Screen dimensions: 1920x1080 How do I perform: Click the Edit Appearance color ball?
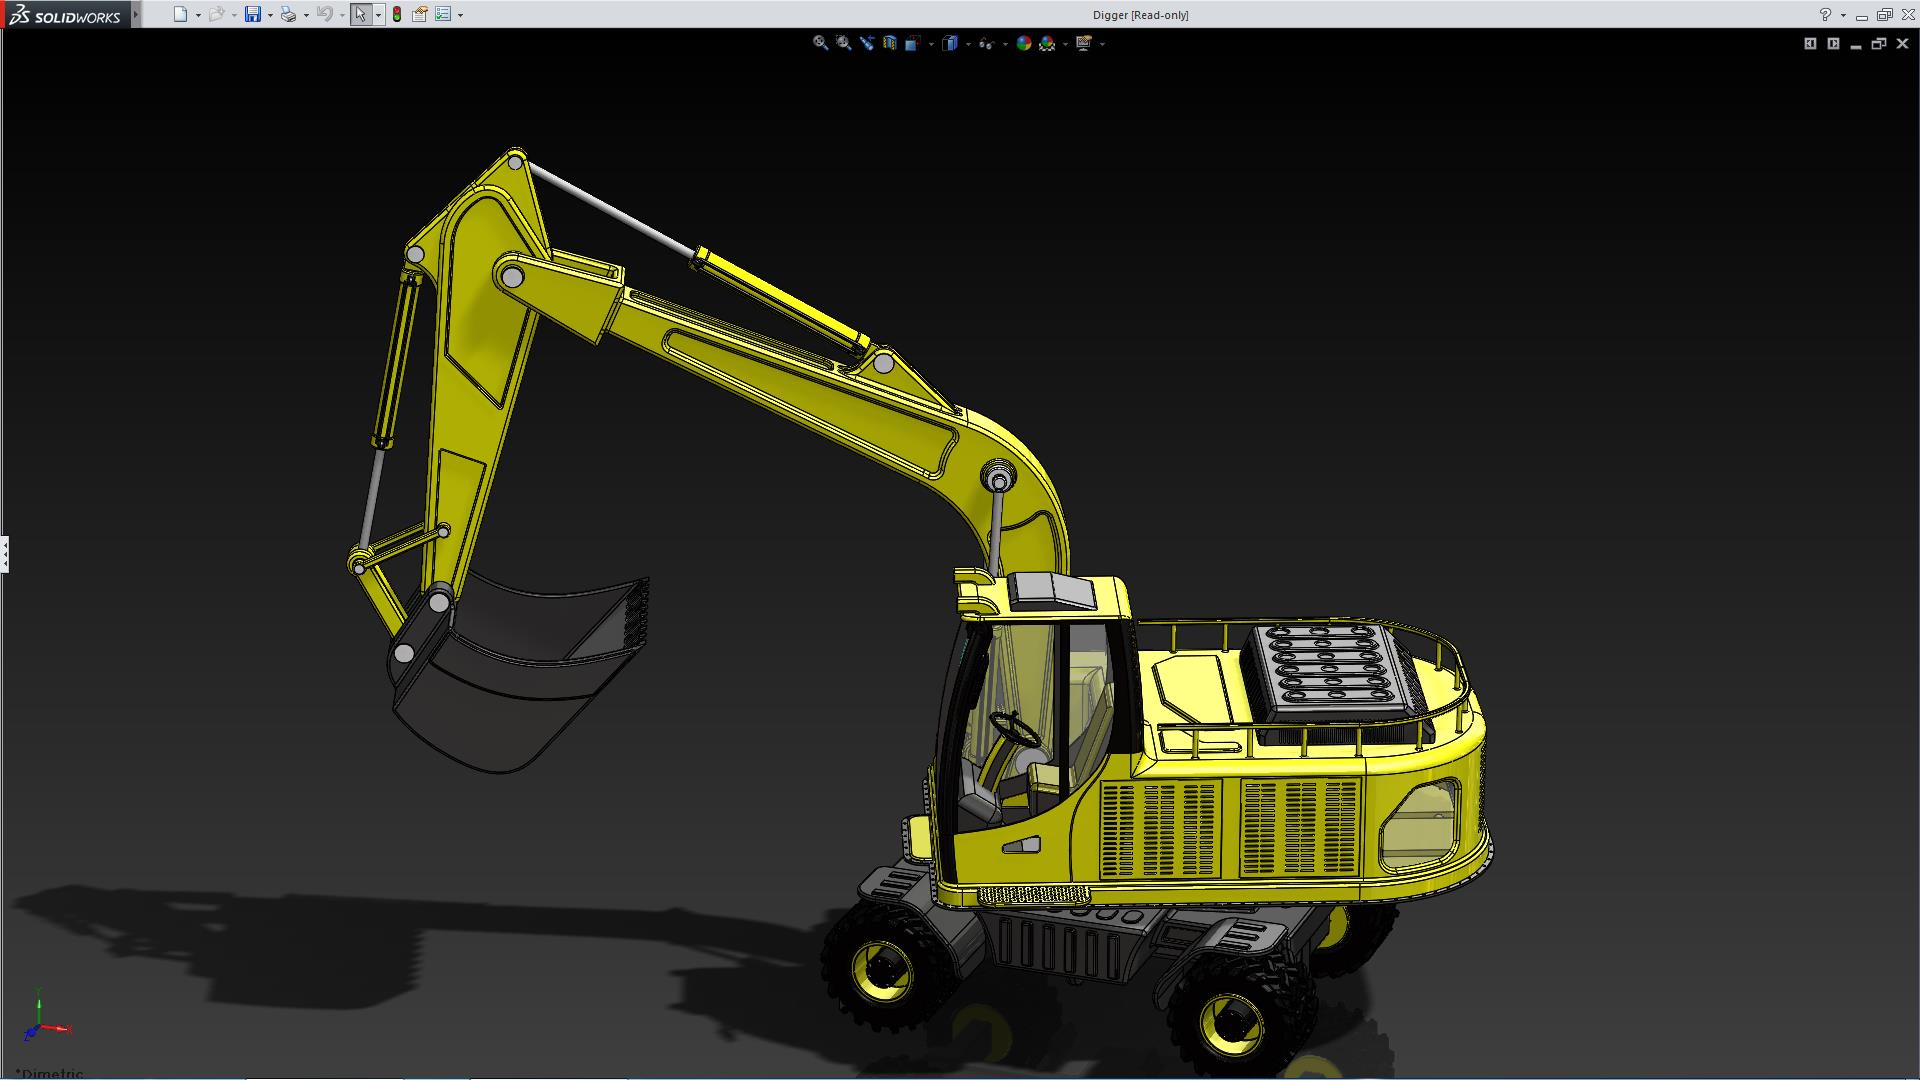[x=1023, y=43]
